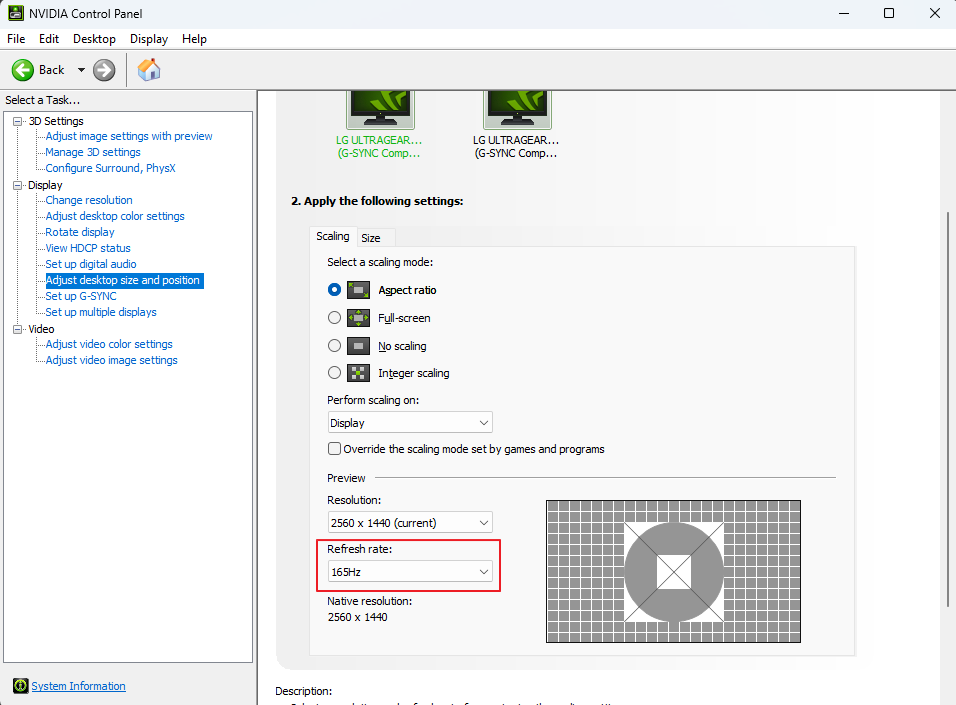Maximize the NVIDIA Control Panel window
956x705 pixels.
pyautogui.click(x=889, y=13)
